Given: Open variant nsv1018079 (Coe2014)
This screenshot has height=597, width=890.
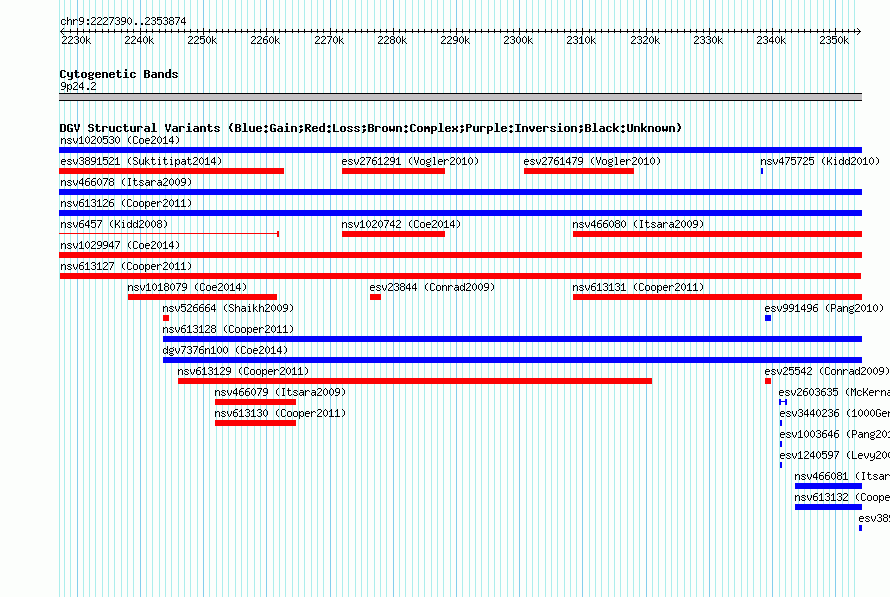Looking at the screenshot, I should tap(187, 287).
